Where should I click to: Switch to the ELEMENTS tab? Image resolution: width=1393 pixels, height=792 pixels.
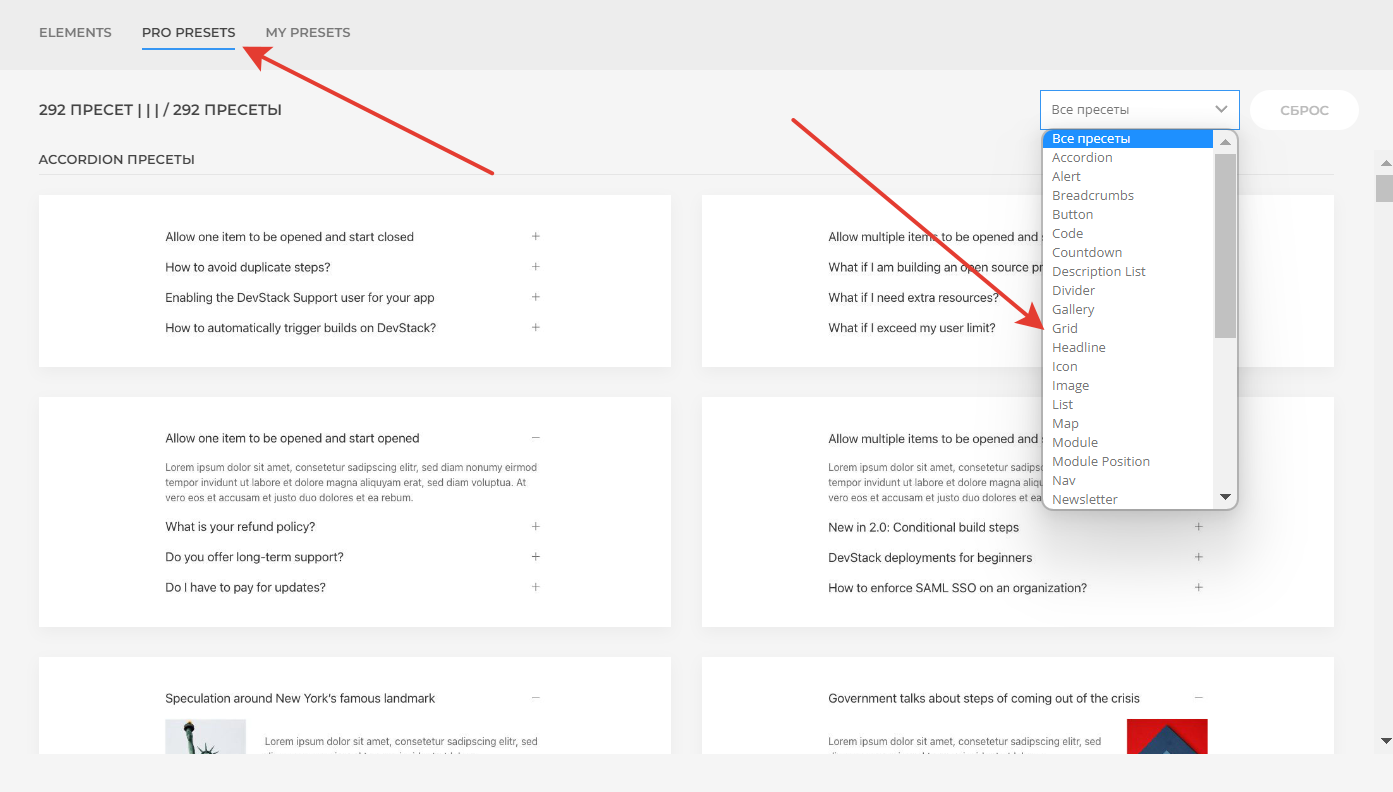(x=75, y=33)
